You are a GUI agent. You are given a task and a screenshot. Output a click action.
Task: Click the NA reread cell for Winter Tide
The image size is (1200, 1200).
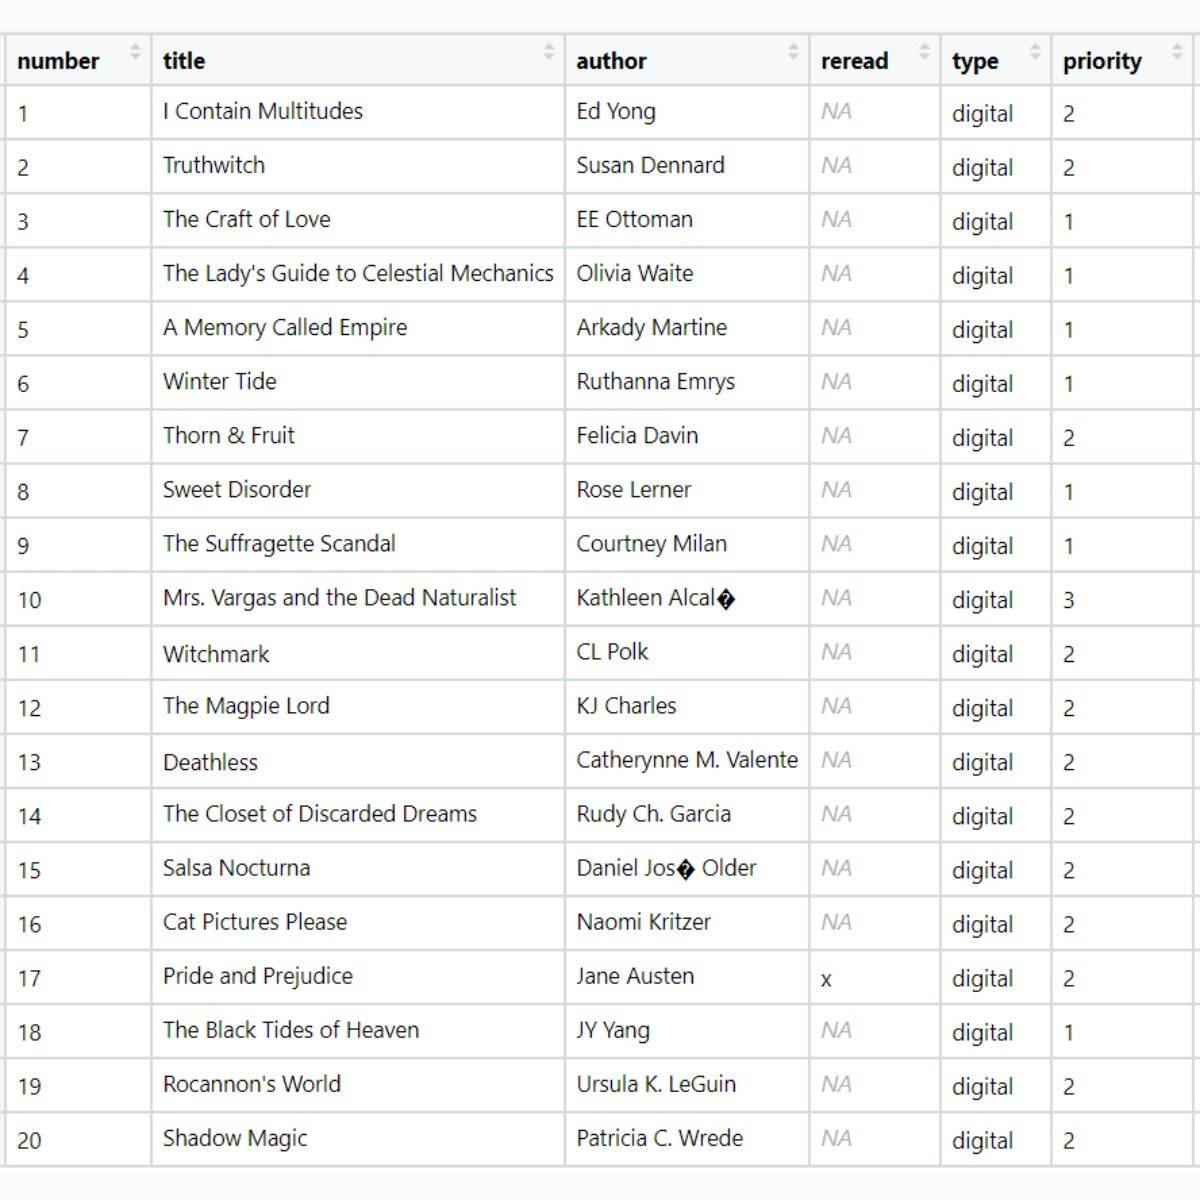coord(836,382)
